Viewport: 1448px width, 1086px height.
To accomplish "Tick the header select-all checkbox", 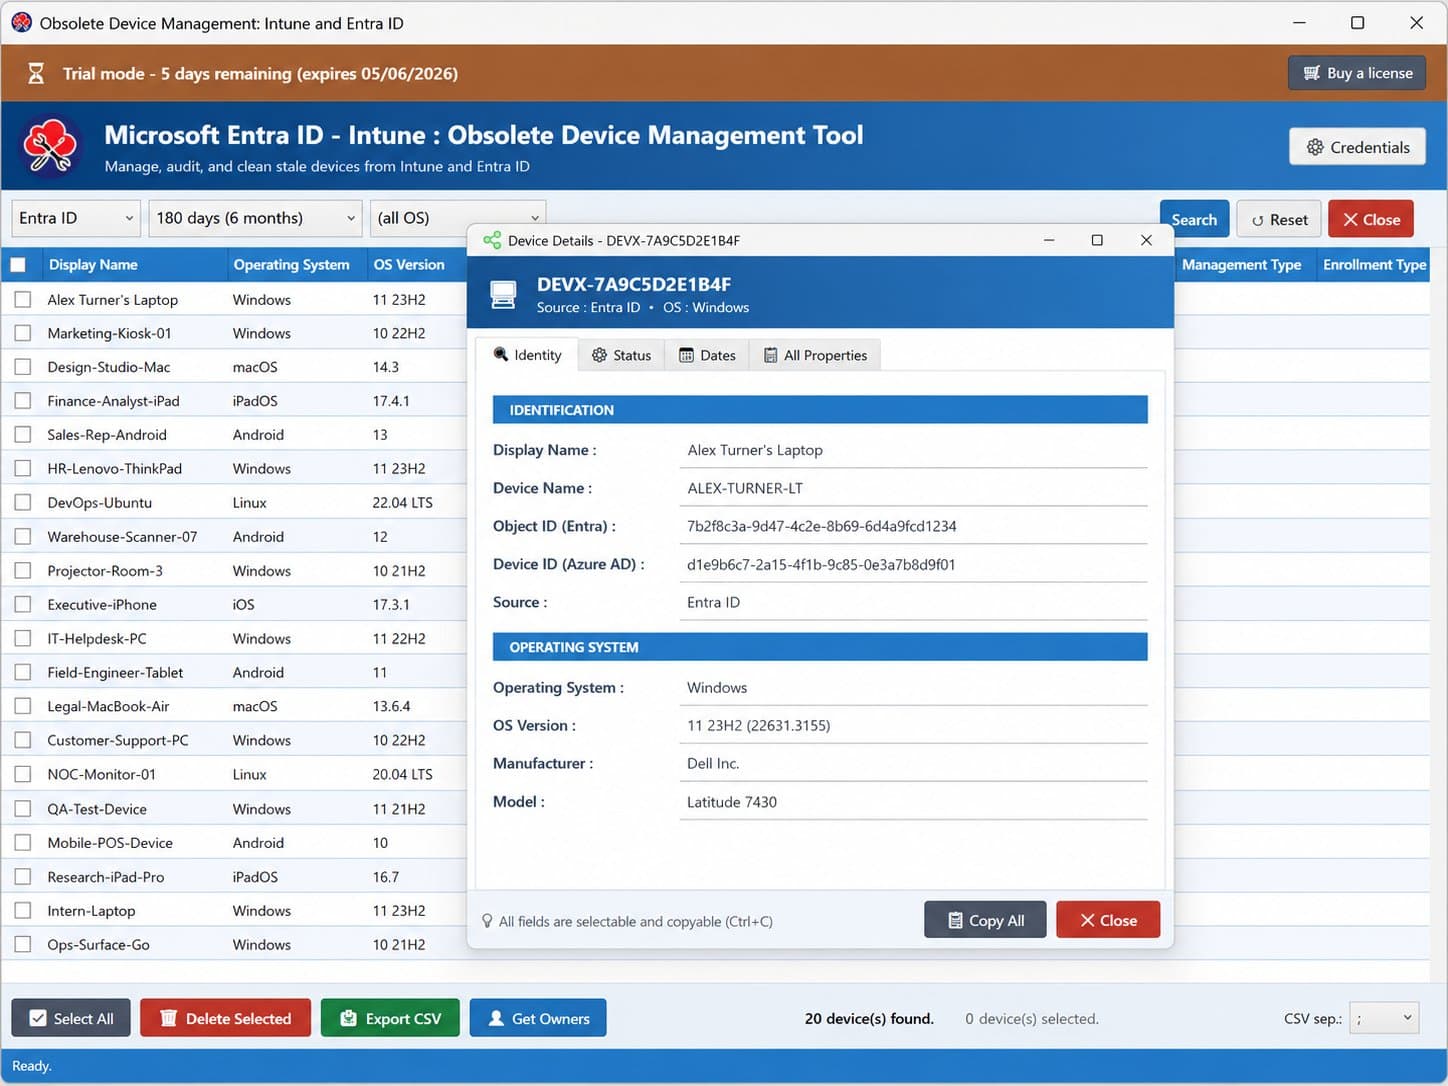I will click(18, 265).
